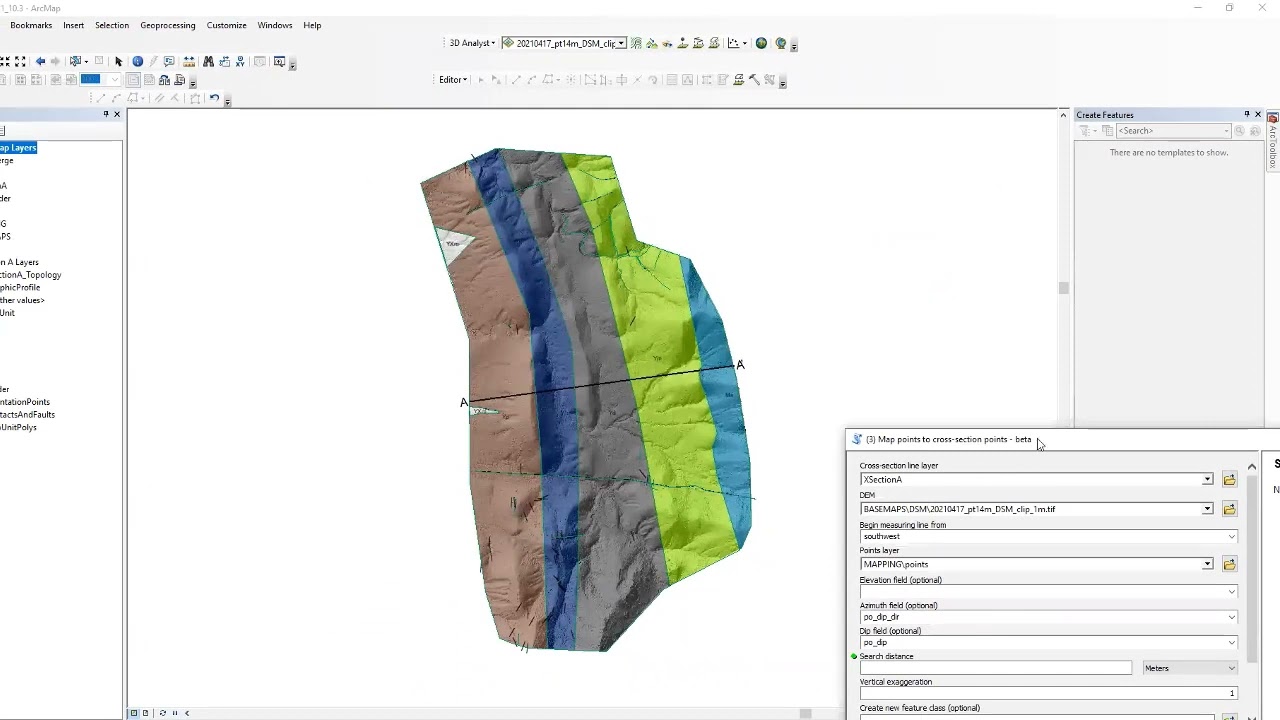Close the Table of Contents panel

point(117,114)
